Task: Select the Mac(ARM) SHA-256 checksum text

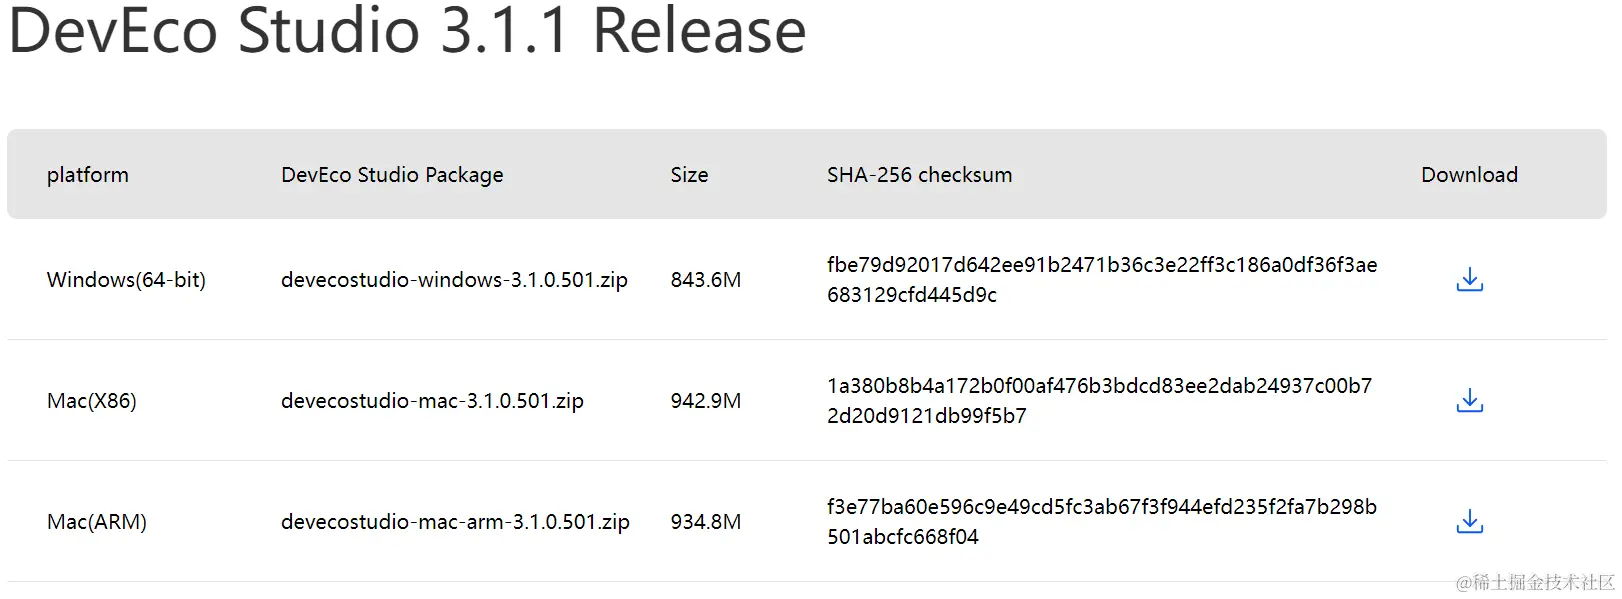Action: (x=1102, y=522)
